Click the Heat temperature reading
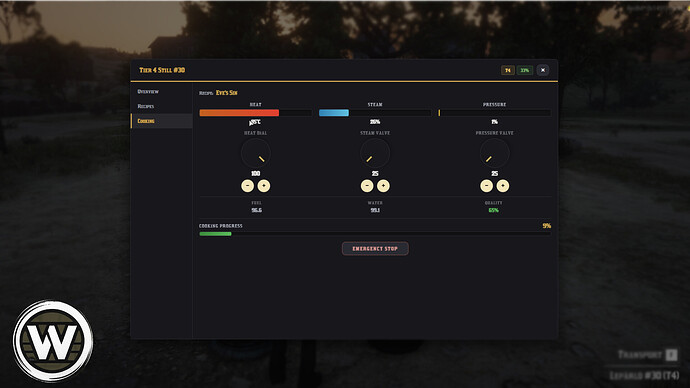 coord(255,122)
